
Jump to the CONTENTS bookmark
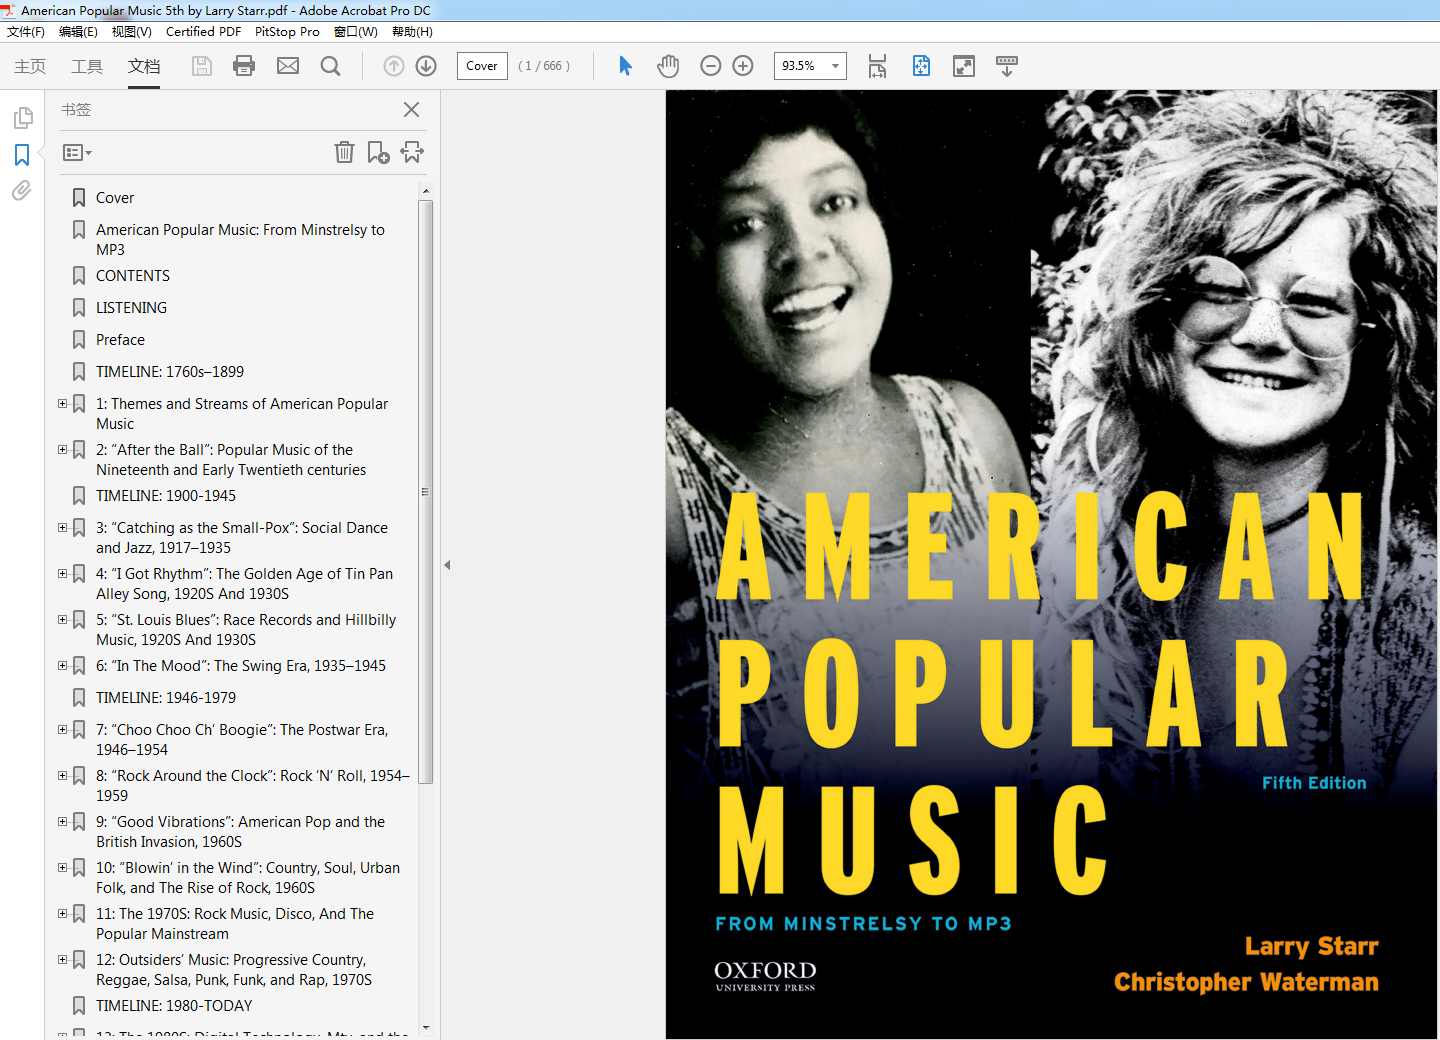click(133, 276)
